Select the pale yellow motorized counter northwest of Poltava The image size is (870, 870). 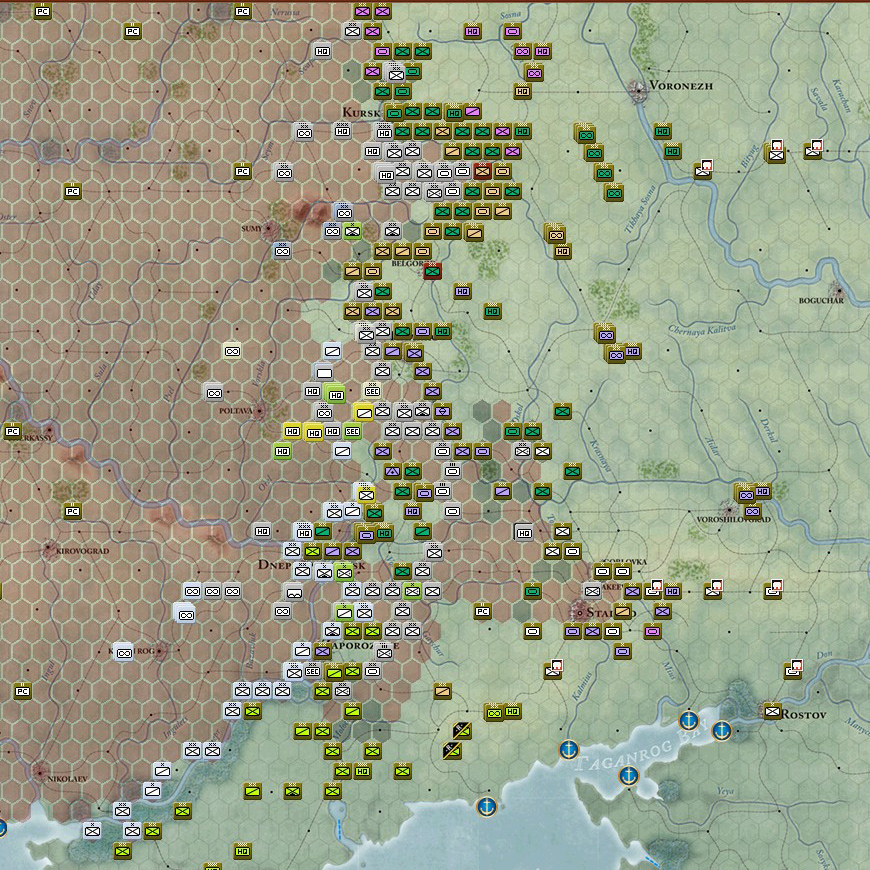coord(232,351)
